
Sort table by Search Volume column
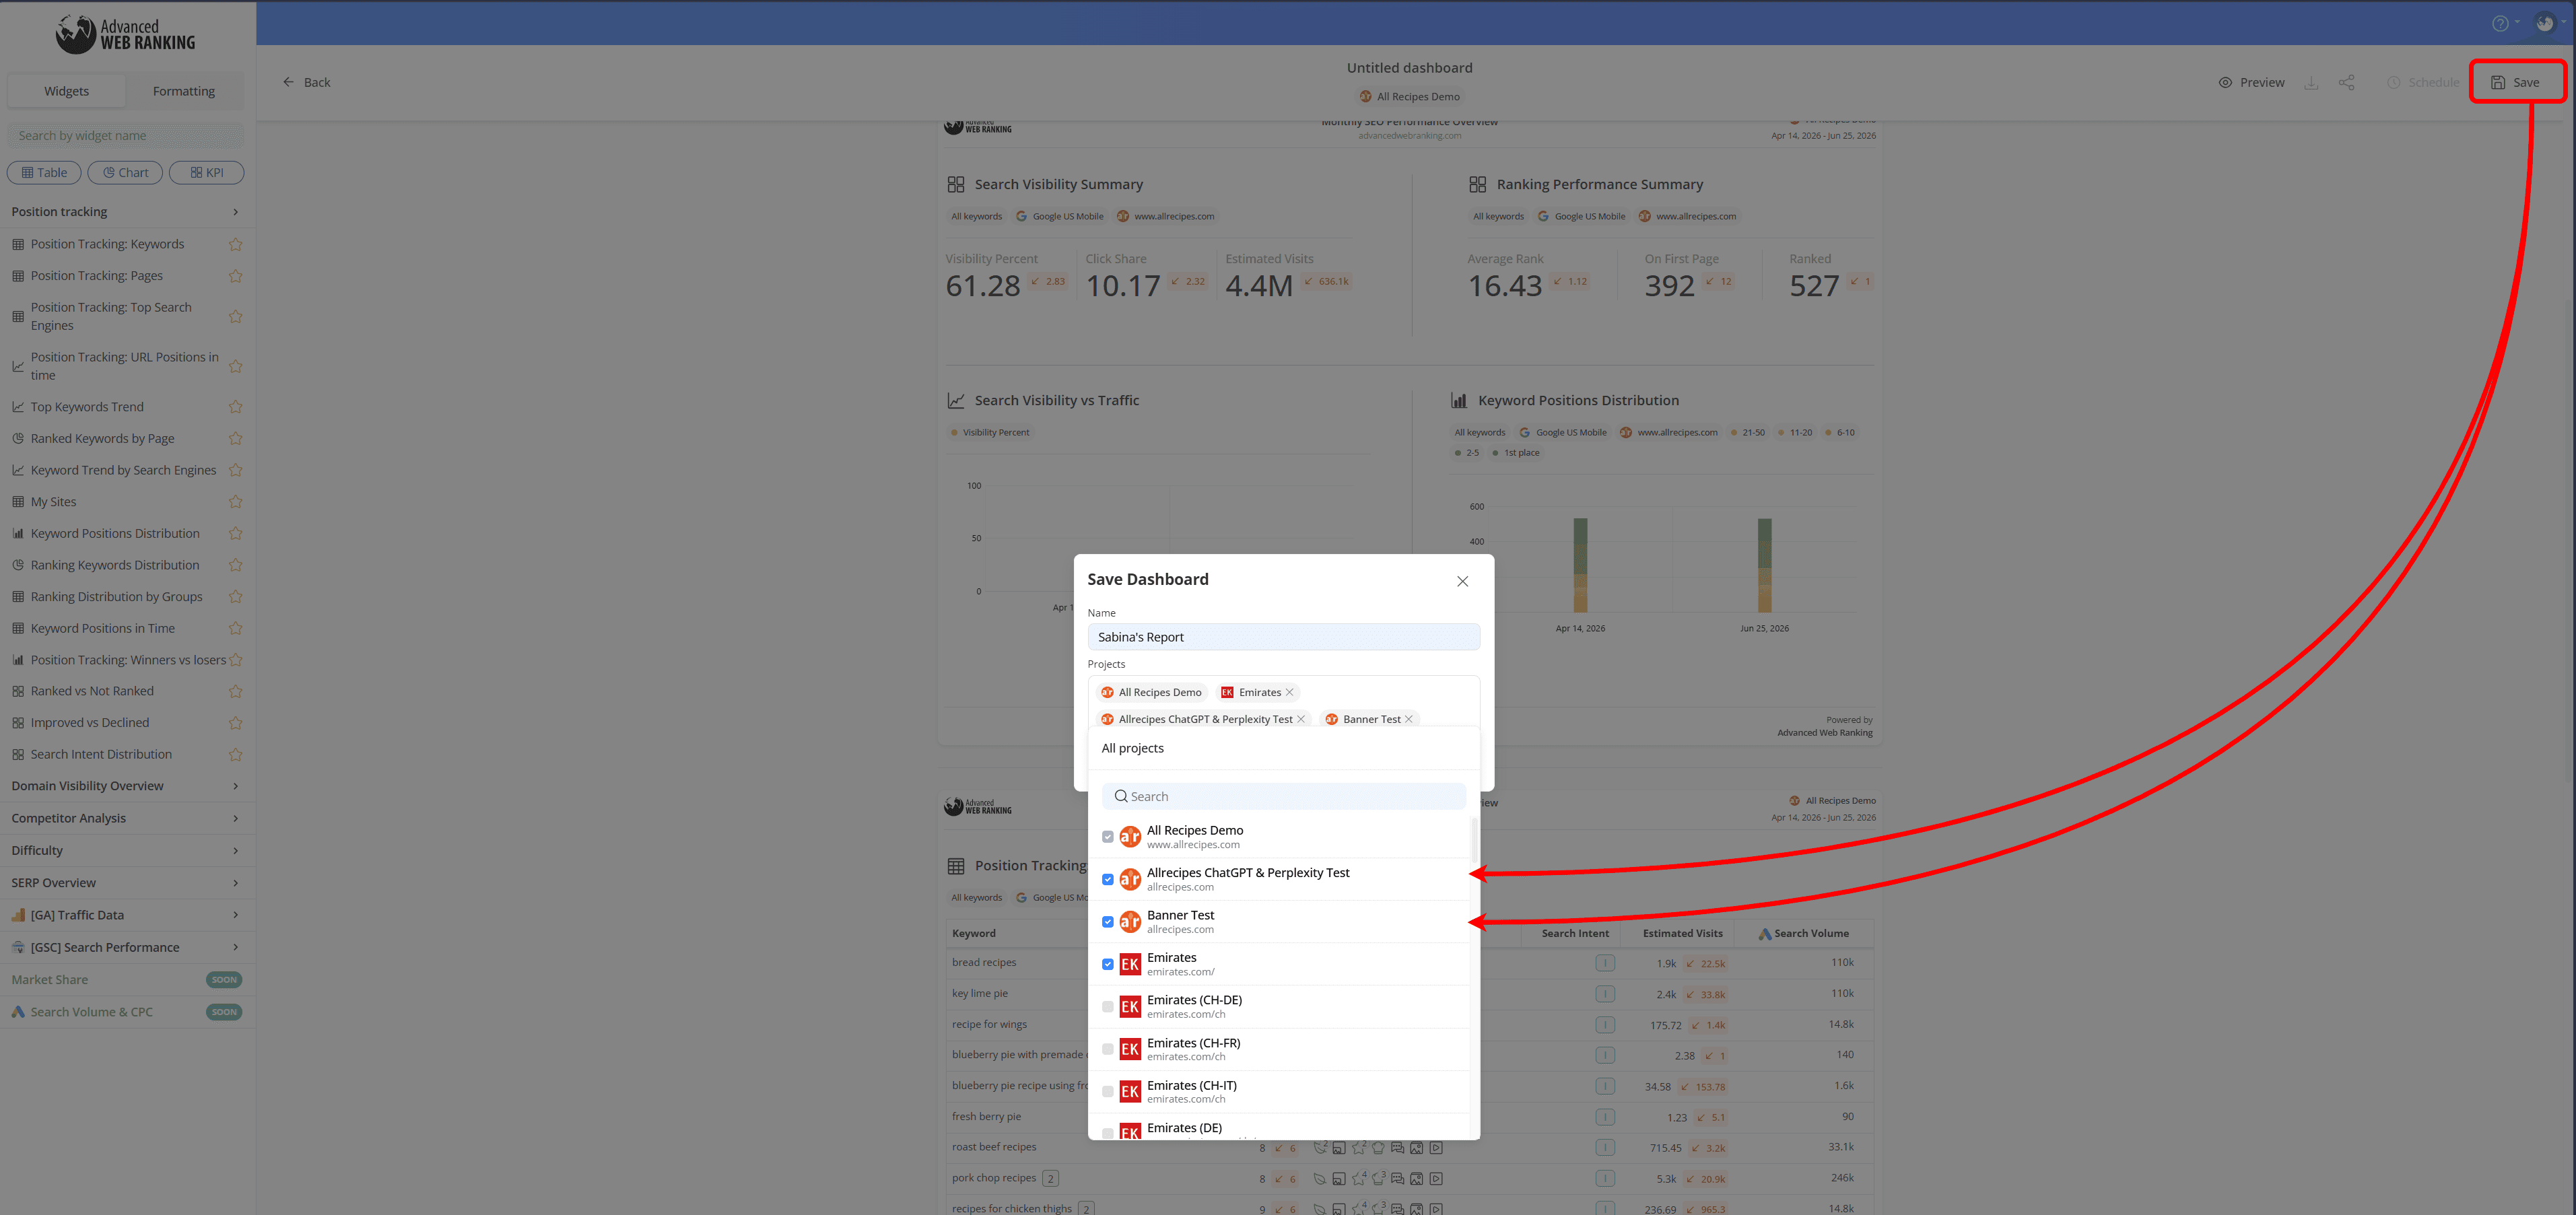[1803, 934]
